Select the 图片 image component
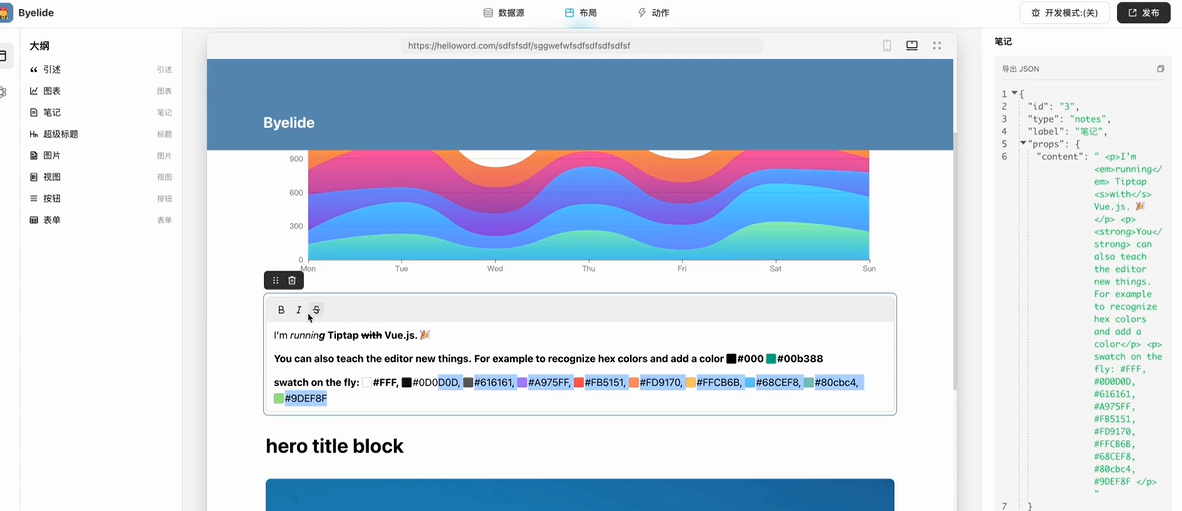Viewport: 1182px width, 511px height. (100, 155)
